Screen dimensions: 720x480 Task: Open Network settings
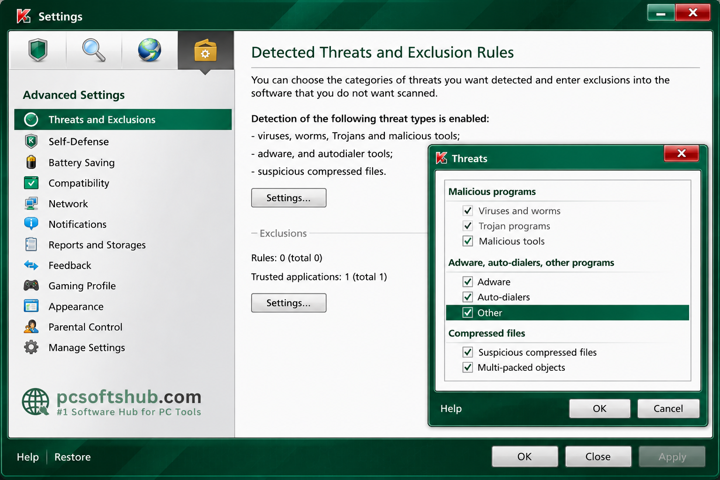coord(68,203)
